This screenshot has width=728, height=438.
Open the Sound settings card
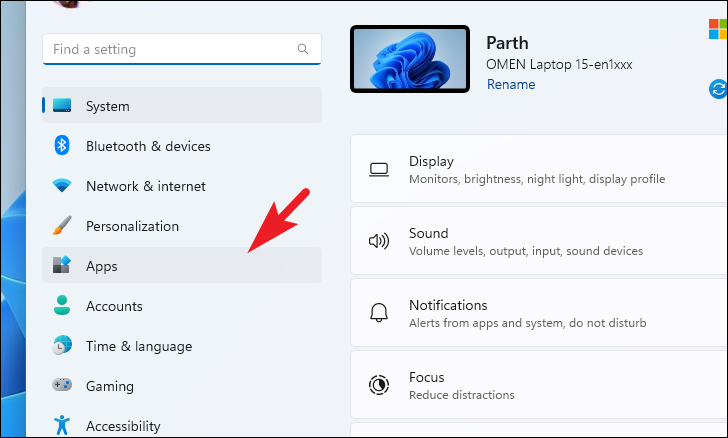[x=539, y=241]
